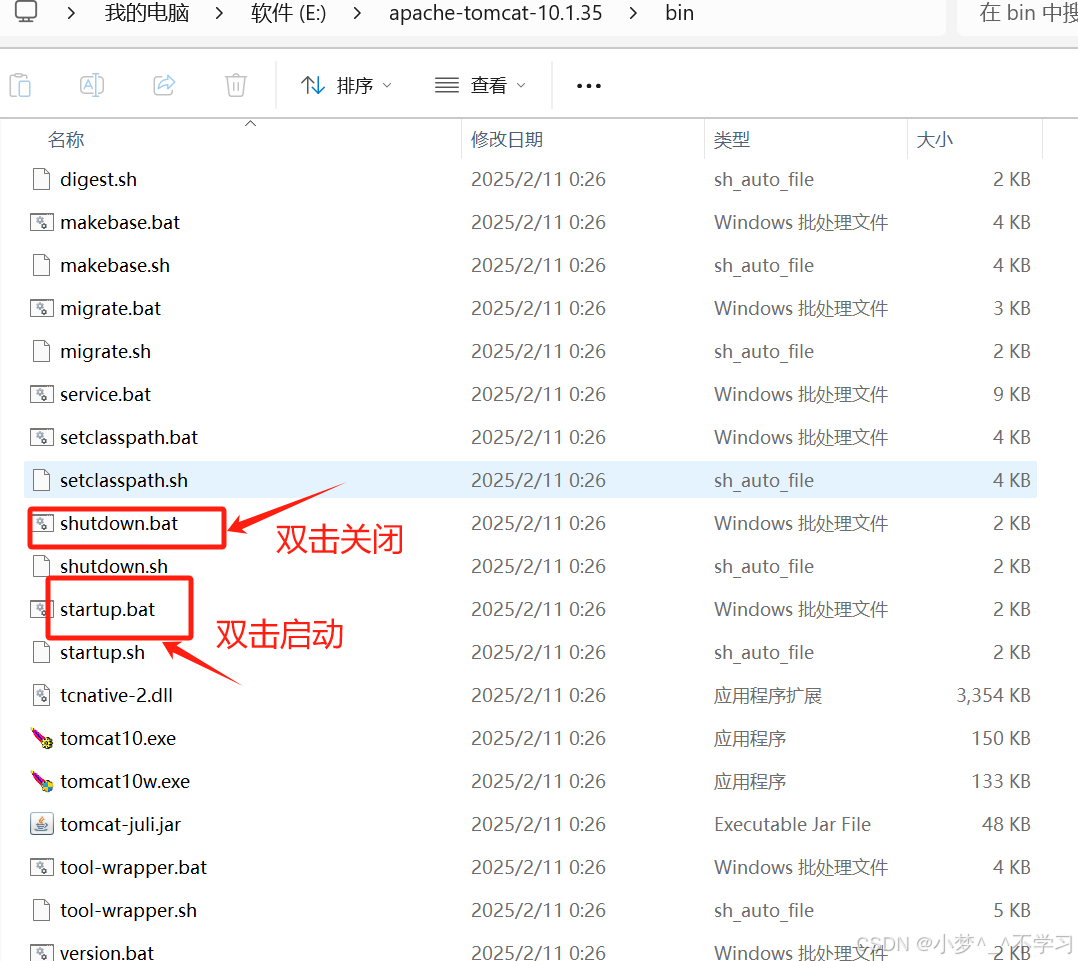Navigate to 软件 (E:) breadcrumb
This screenshot has width=1078, height=961.
[x=288, y=12]
